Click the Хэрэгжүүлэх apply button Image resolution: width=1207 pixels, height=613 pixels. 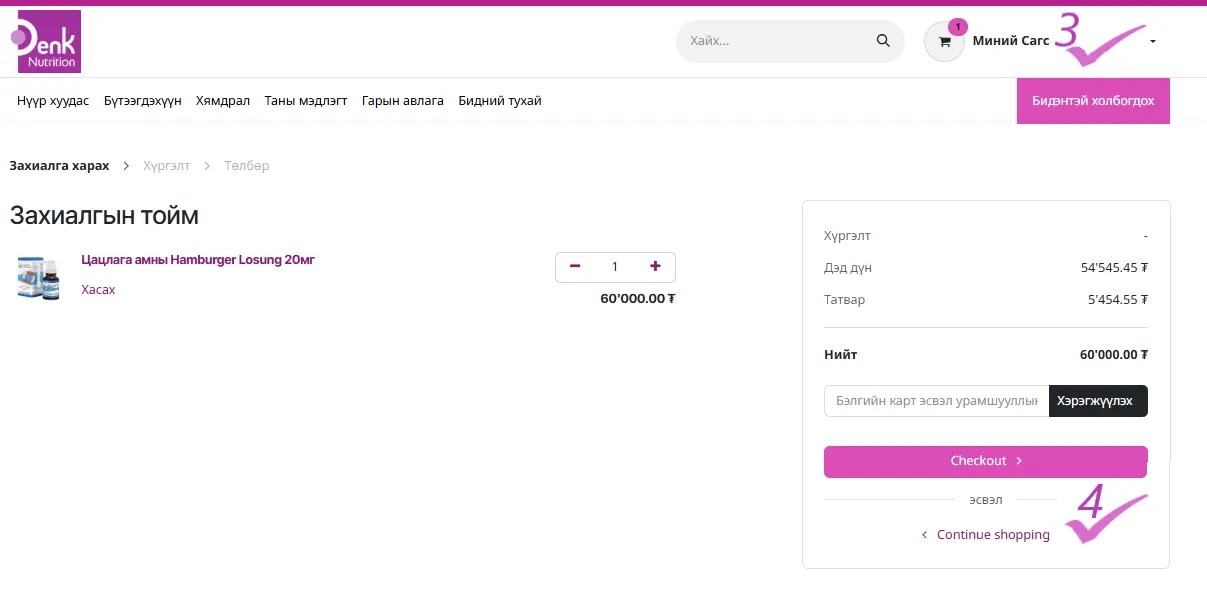[1097, 401]
